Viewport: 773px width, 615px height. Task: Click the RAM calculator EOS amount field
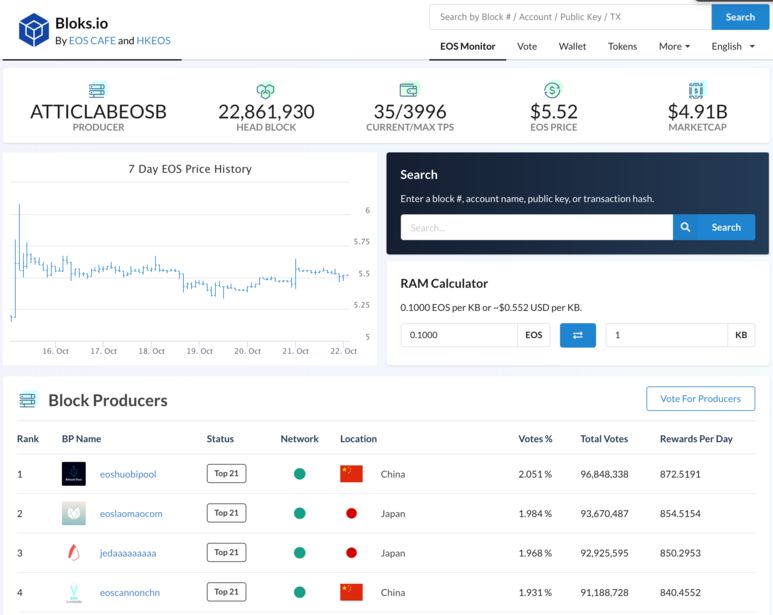[459, 335]
